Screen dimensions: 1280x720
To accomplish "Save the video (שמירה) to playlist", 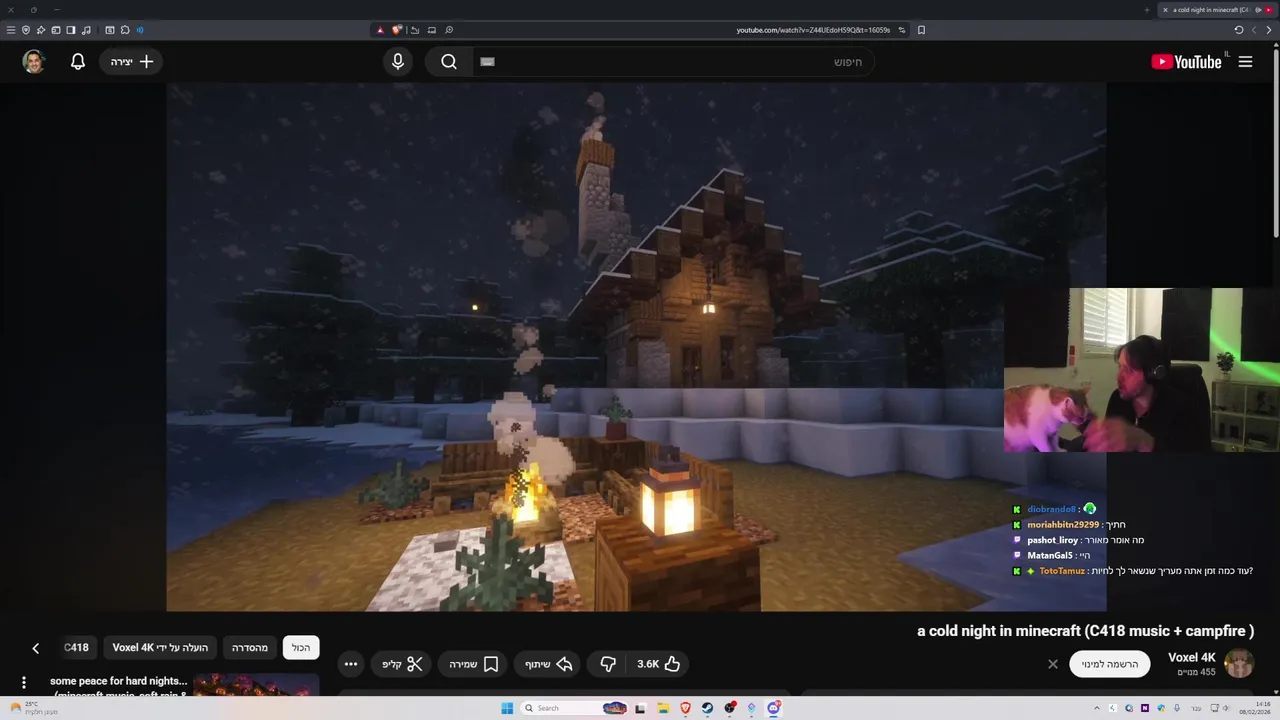I will click(474, 664).
